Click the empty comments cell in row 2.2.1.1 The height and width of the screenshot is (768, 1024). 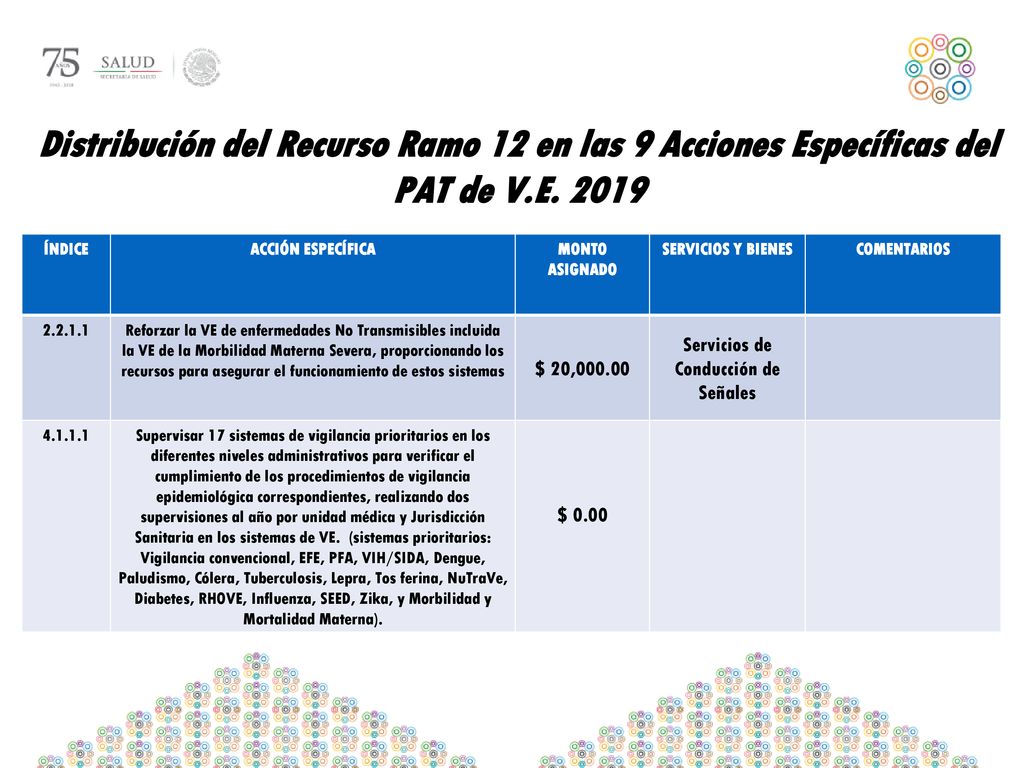(903, 368)
